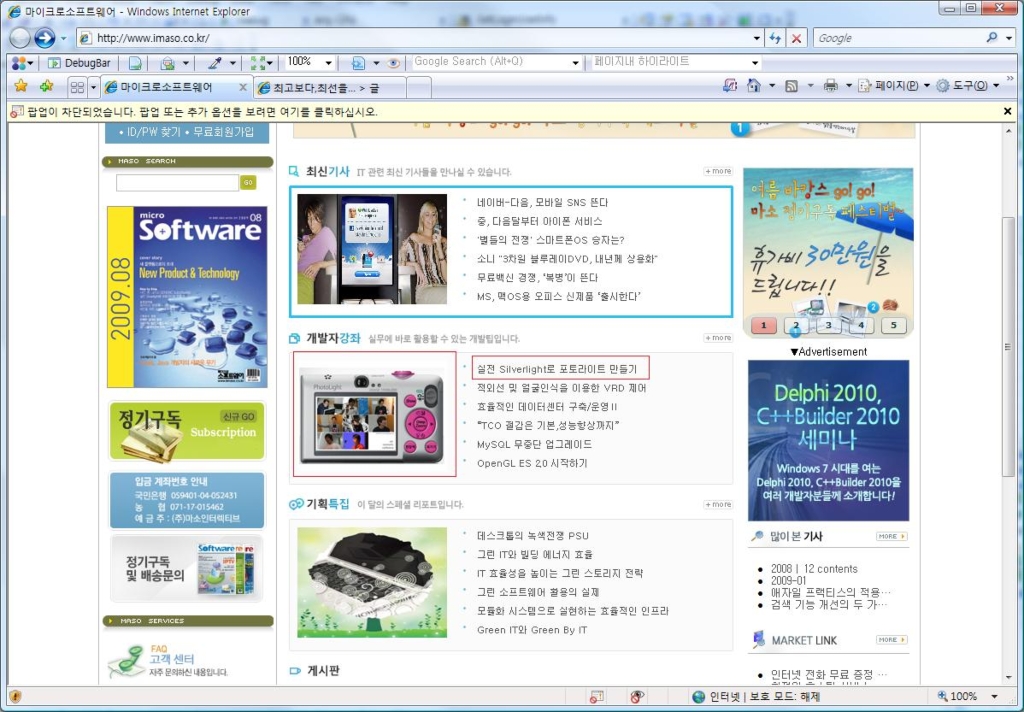Click Add to Favorites star-plus icon
The image size is (1024, 712).
point(46,86)
